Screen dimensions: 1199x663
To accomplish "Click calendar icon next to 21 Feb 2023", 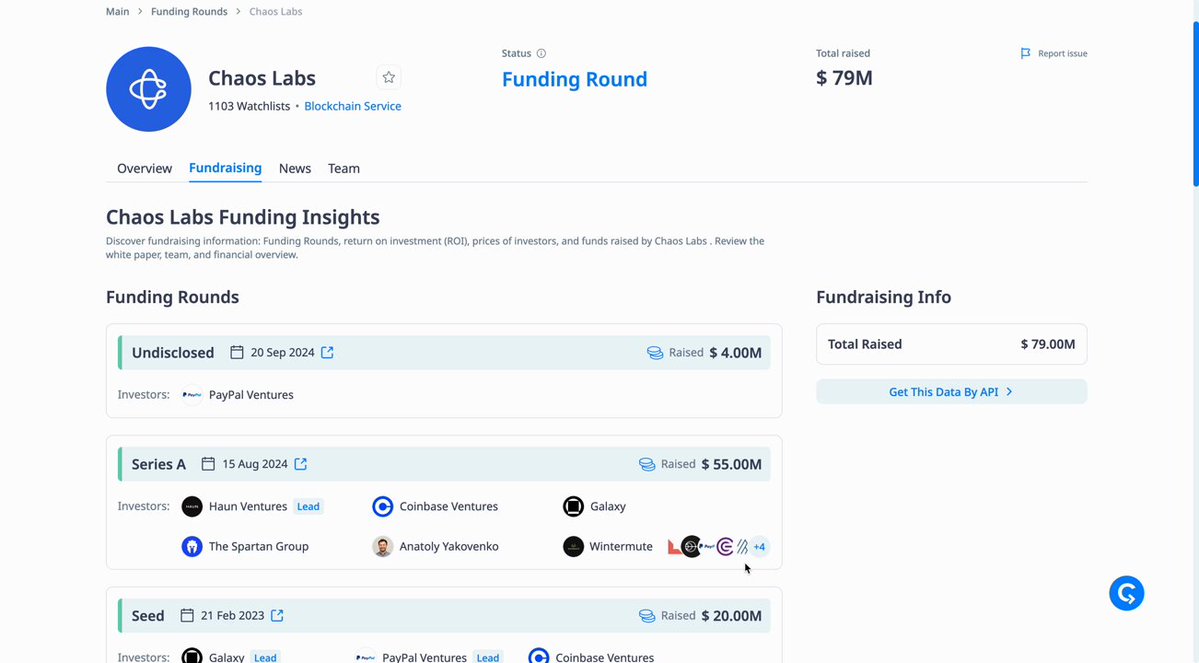I will point(187,616).
